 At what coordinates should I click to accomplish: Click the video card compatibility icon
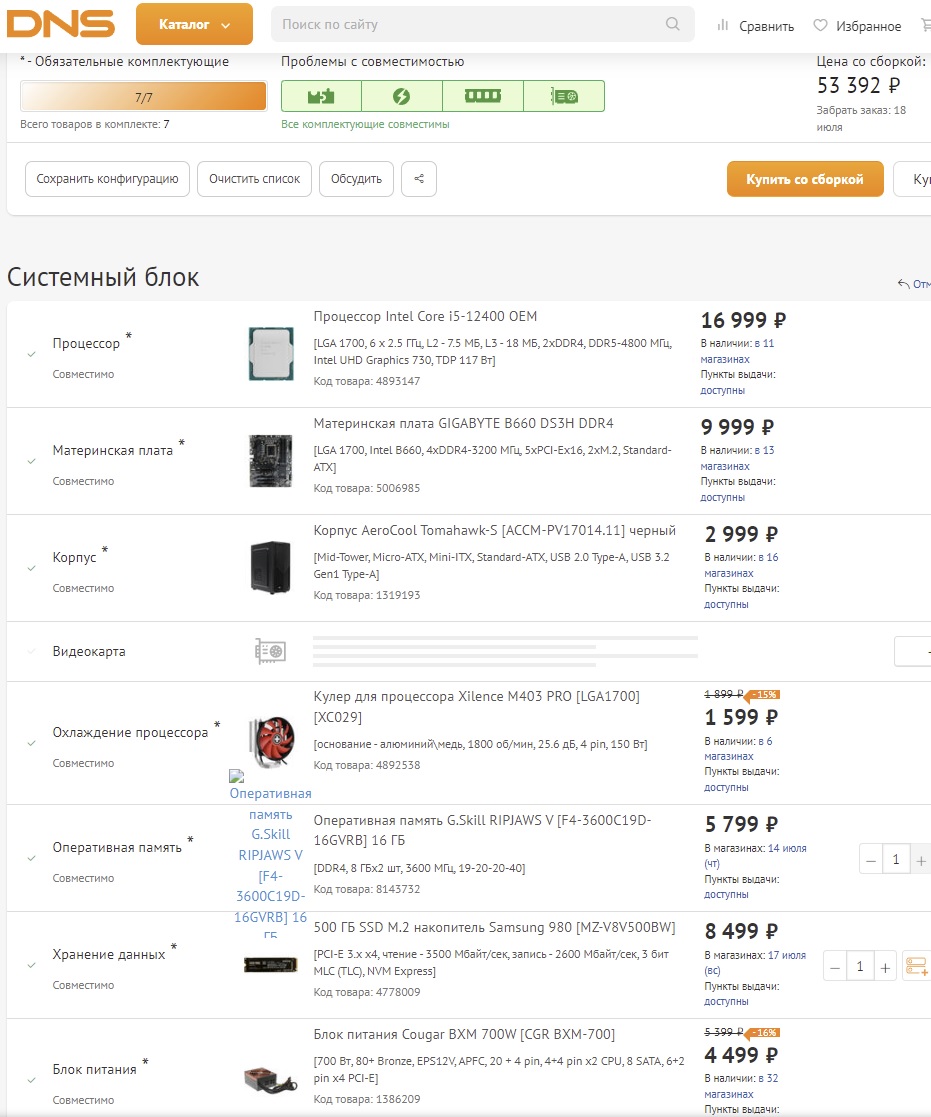point(564,96)
